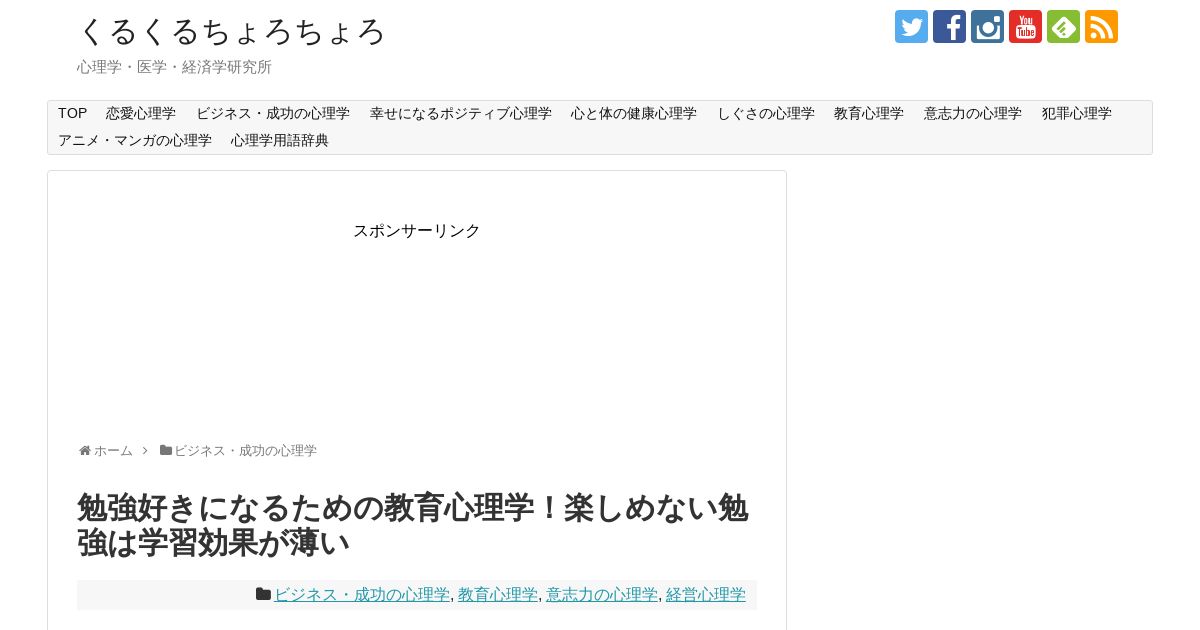Select TOP in navigation menu
The height and width of the screenshot is (630, 1200).
(72, 113)
